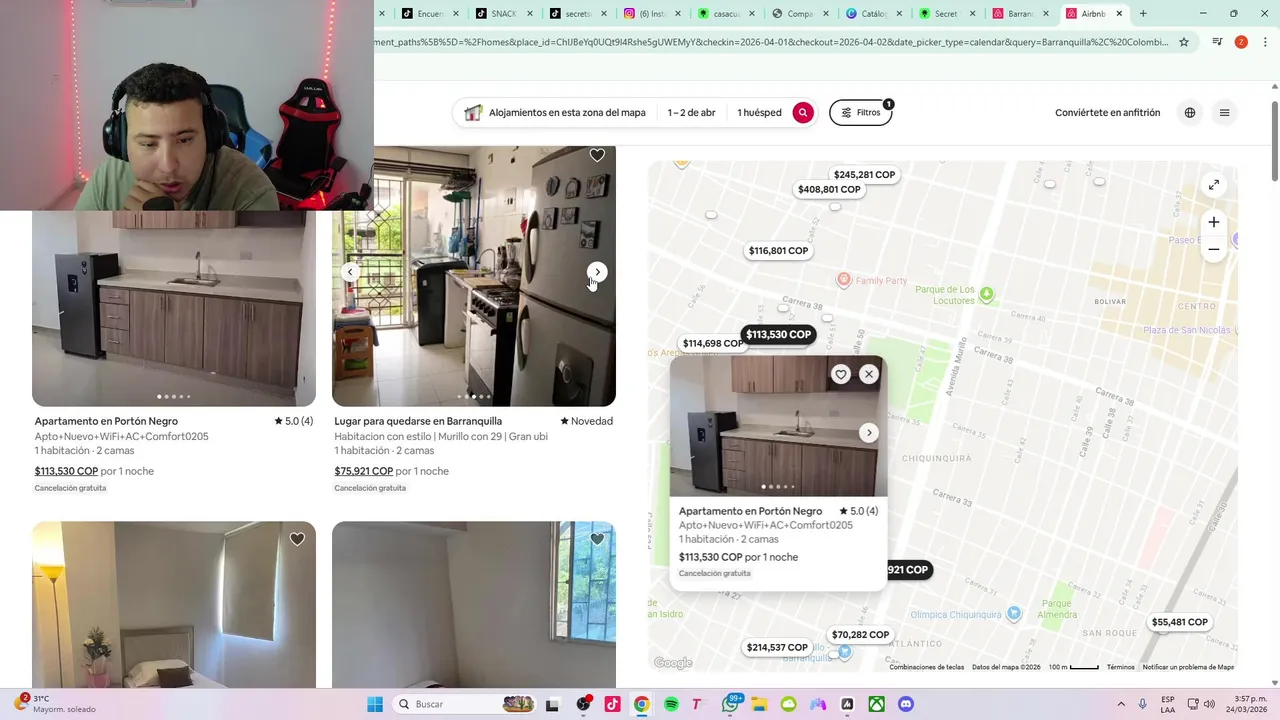
Task: Advance the map popup photo carousel
Action: (868, 433)
